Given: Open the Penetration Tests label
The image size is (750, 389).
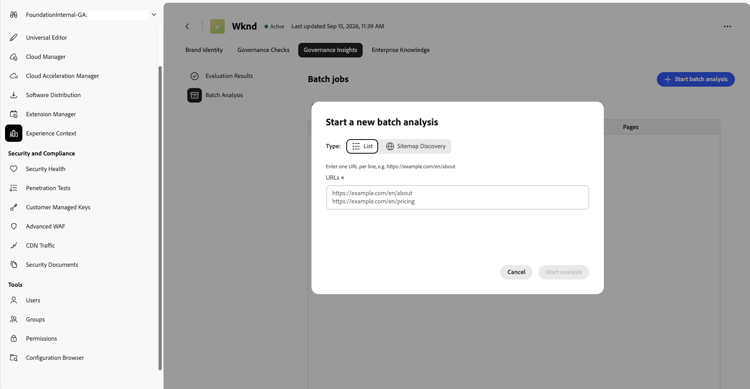Looking at the screenshot, I should pyautogui.click(x=48, y=188).
